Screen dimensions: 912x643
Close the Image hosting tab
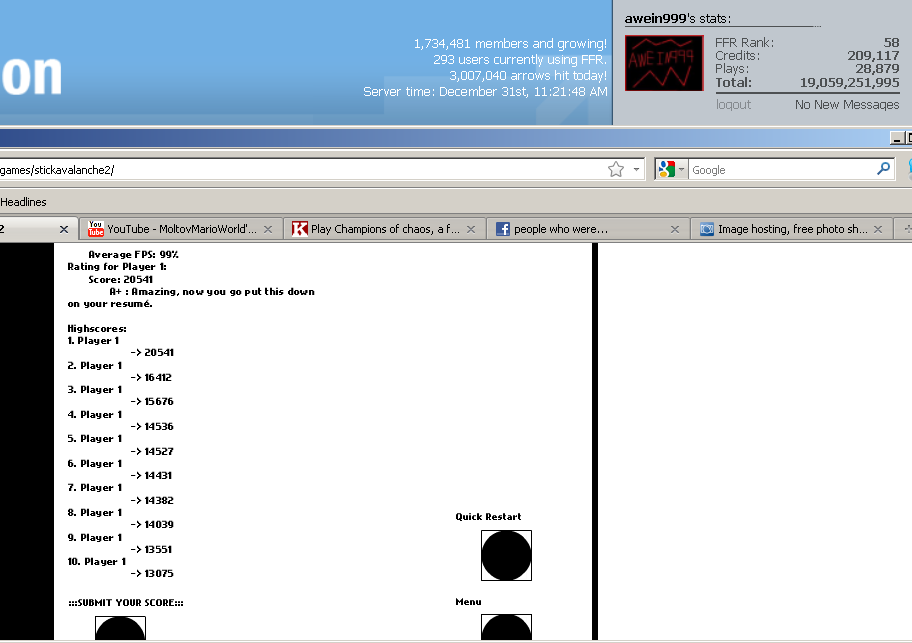[877, 229]
